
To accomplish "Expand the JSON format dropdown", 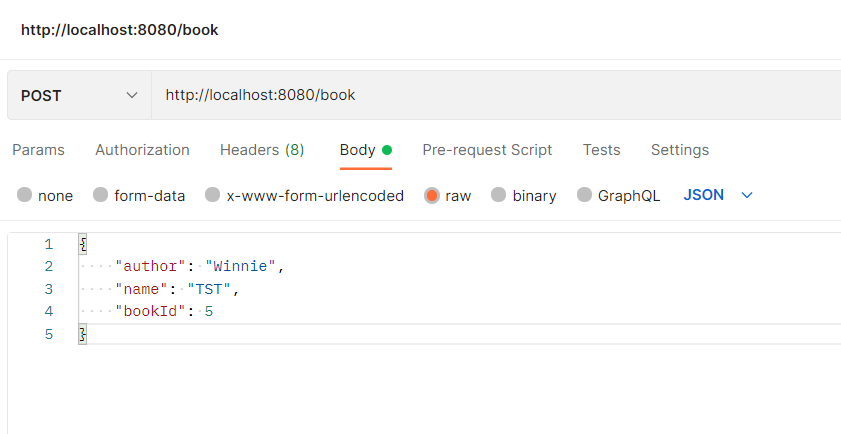I will 717,195.
